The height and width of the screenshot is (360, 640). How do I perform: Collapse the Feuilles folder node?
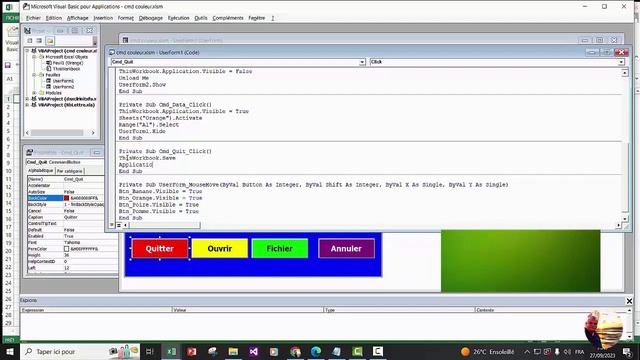(x=34, y=75)
